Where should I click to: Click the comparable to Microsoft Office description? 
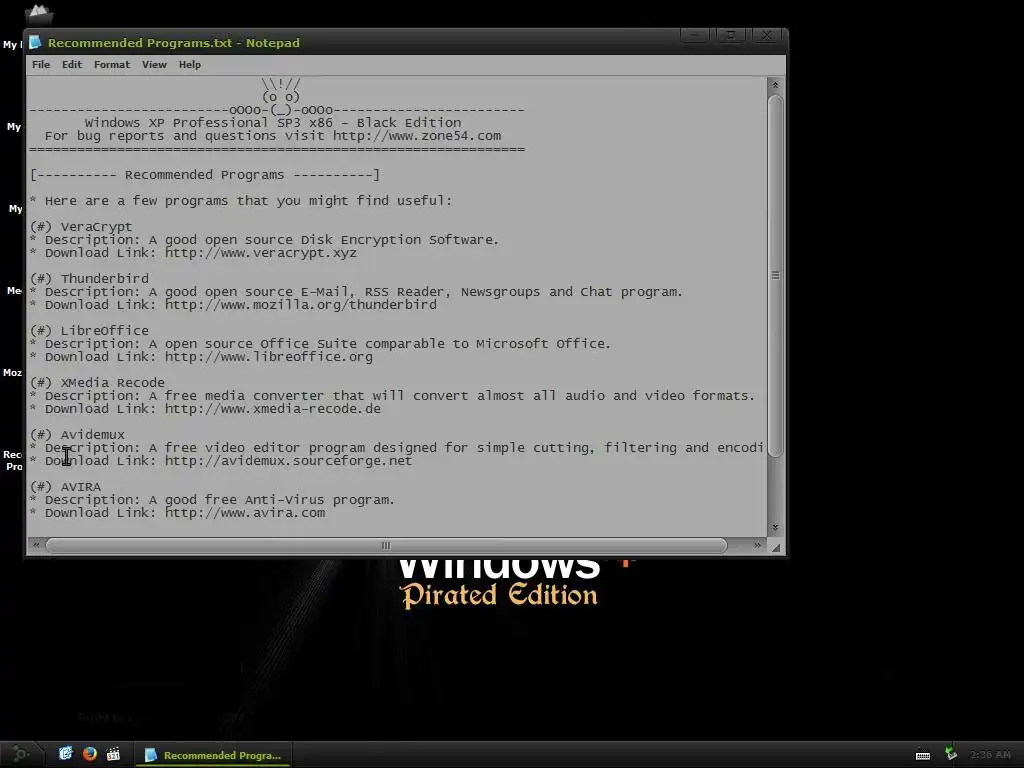coord(320,344)
